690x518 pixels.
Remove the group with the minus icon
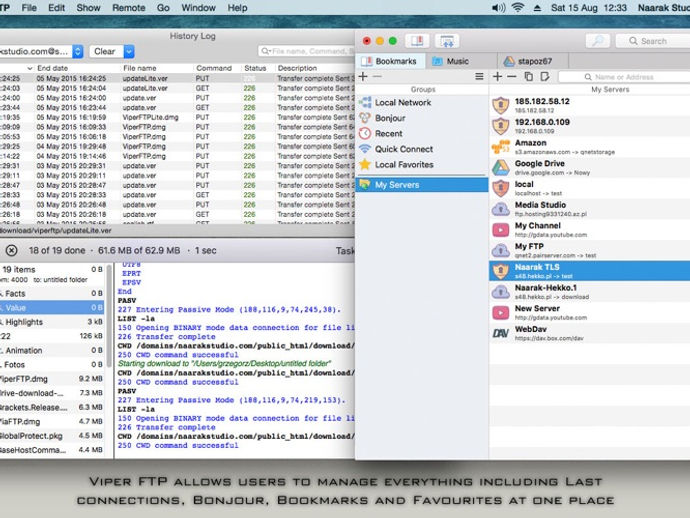click(377, 77)
